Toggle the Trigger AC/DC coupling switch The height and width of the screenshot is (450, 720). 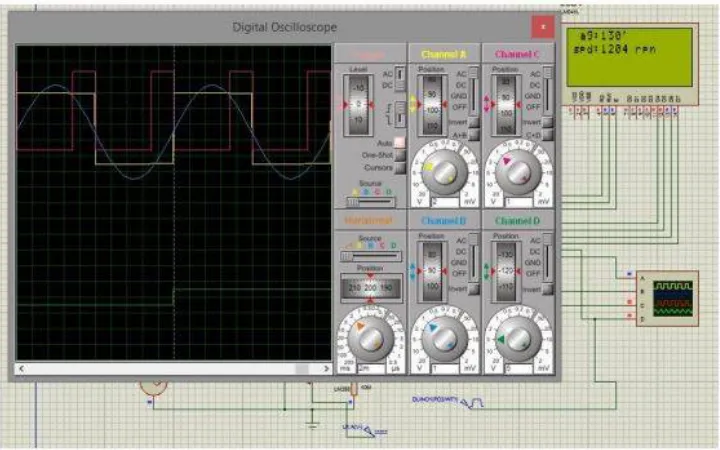pyautogui.click(x=400, y=79)
